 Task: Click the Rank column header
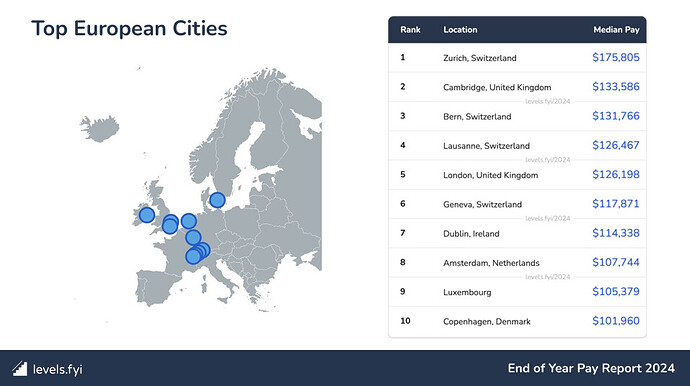click(x=410, y=29)
